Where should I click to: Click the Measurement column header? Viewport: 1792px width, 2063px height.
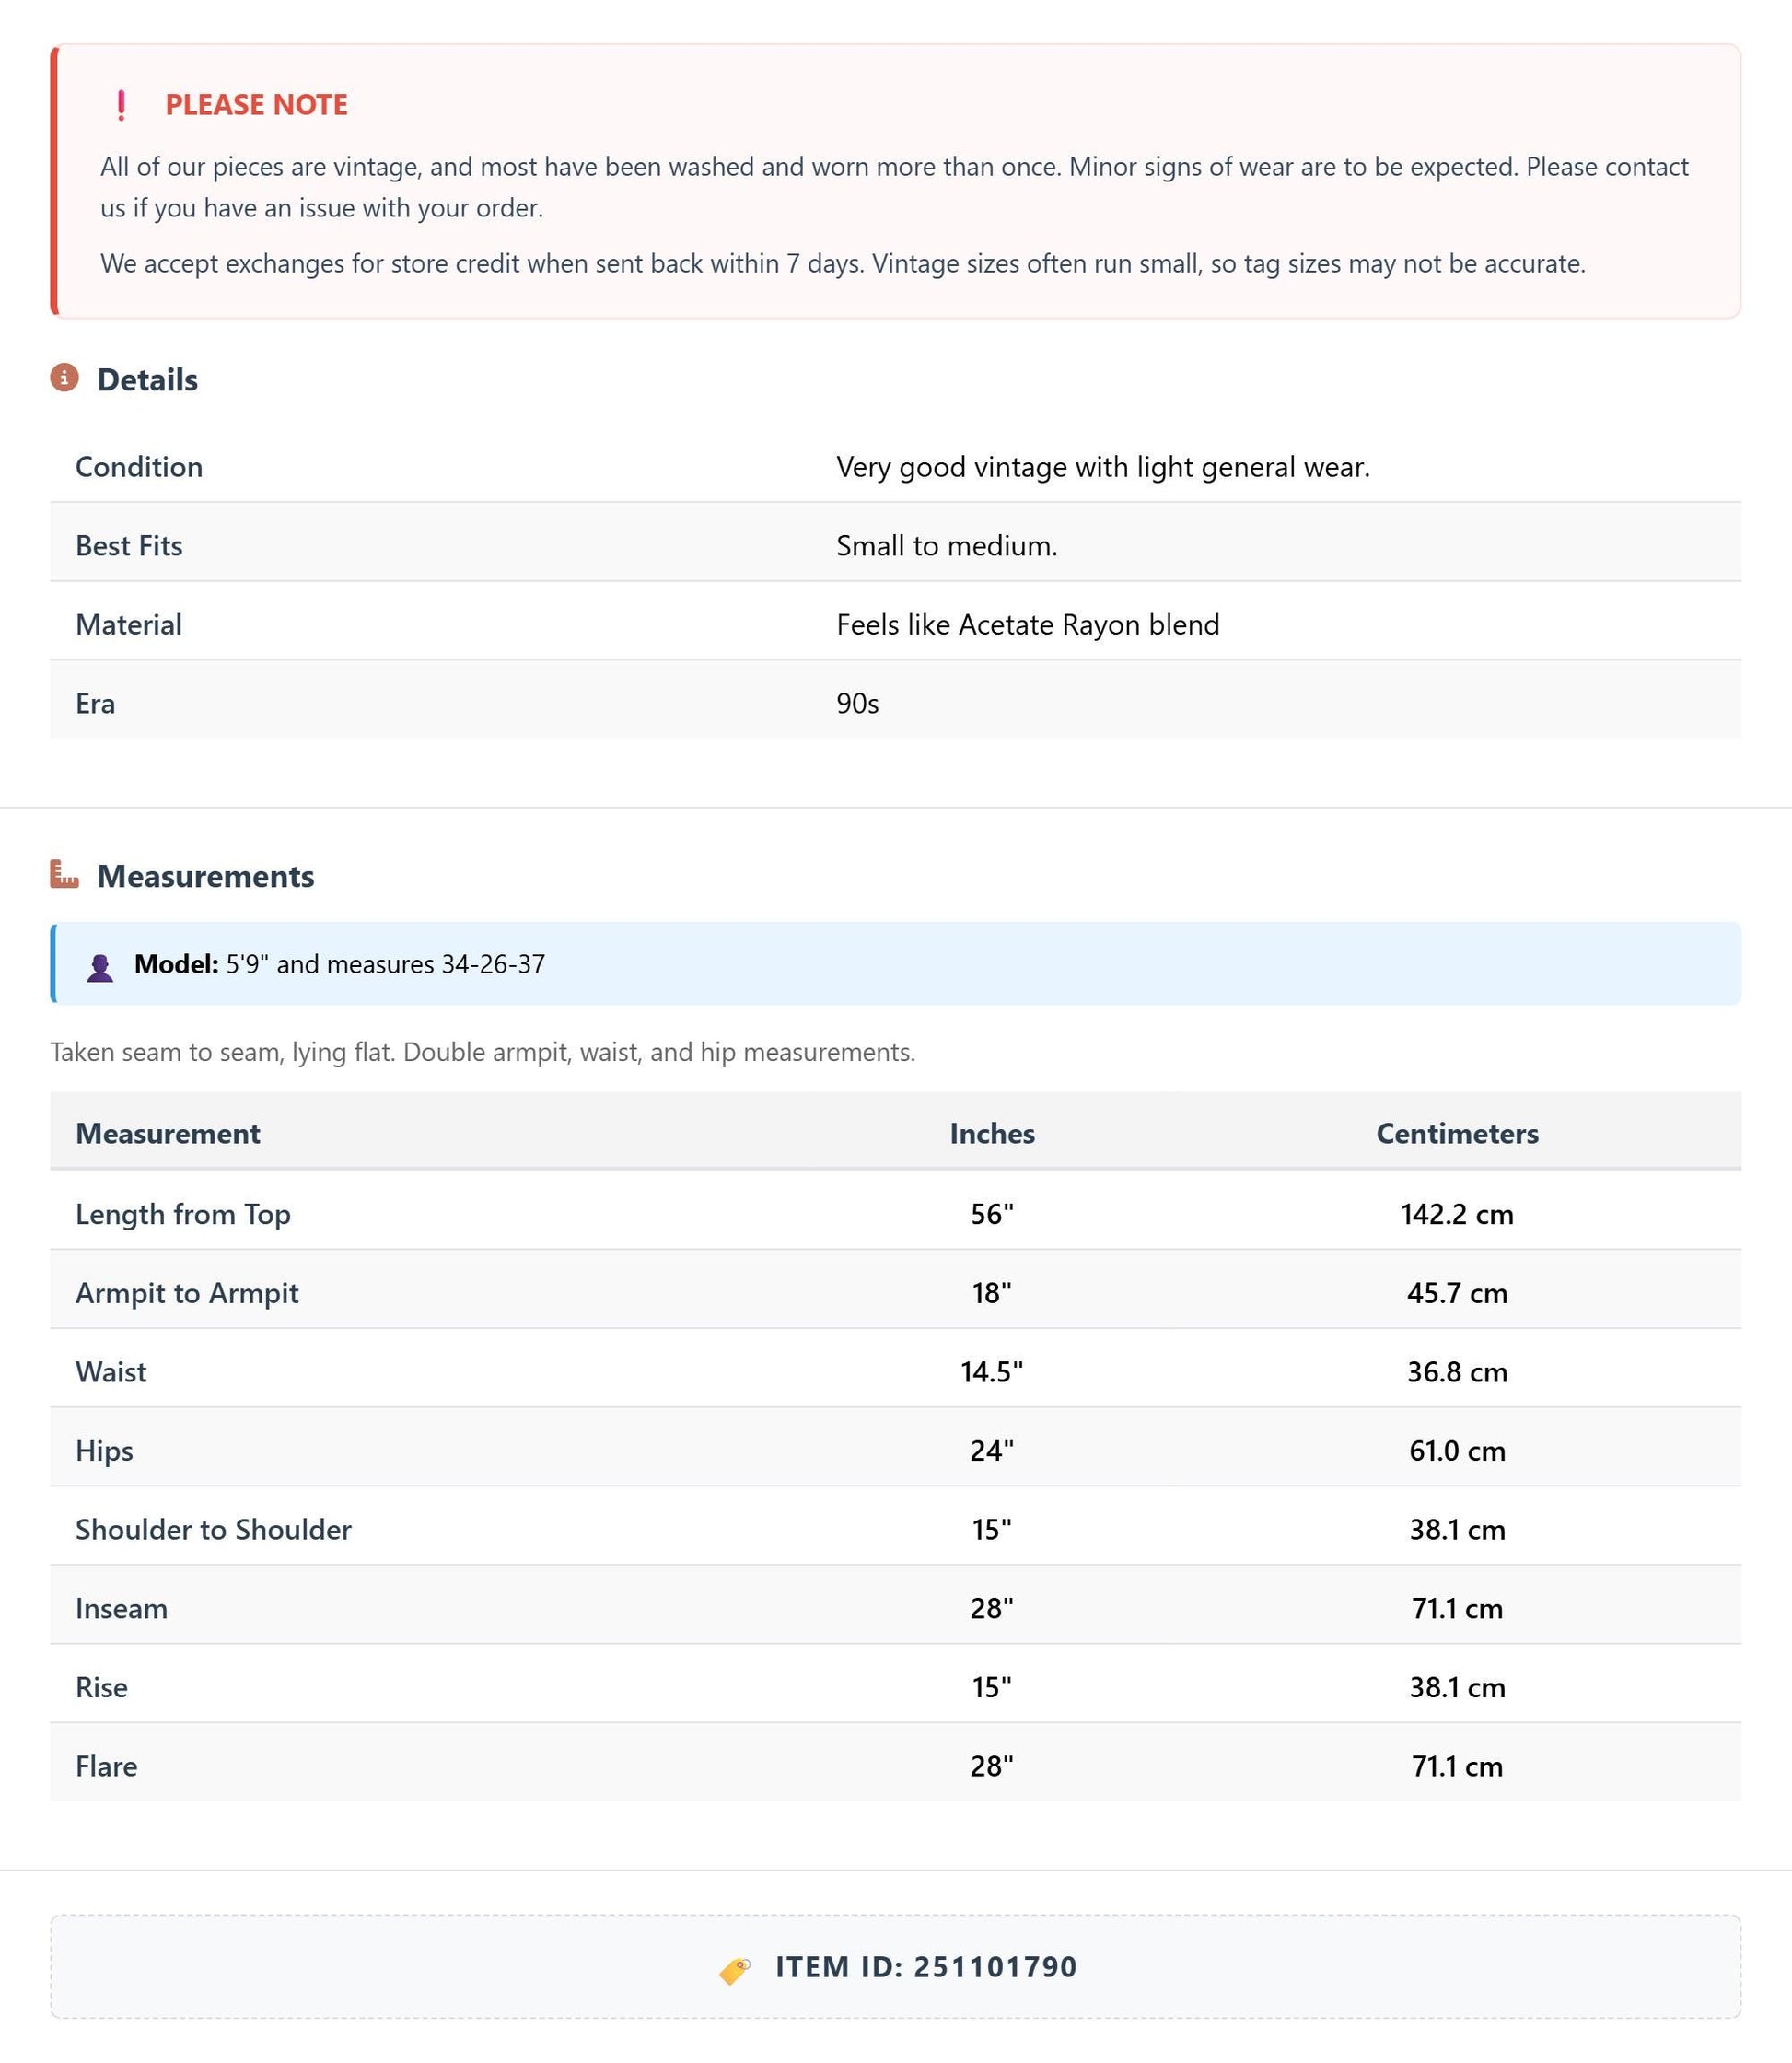coord(168,1133)
